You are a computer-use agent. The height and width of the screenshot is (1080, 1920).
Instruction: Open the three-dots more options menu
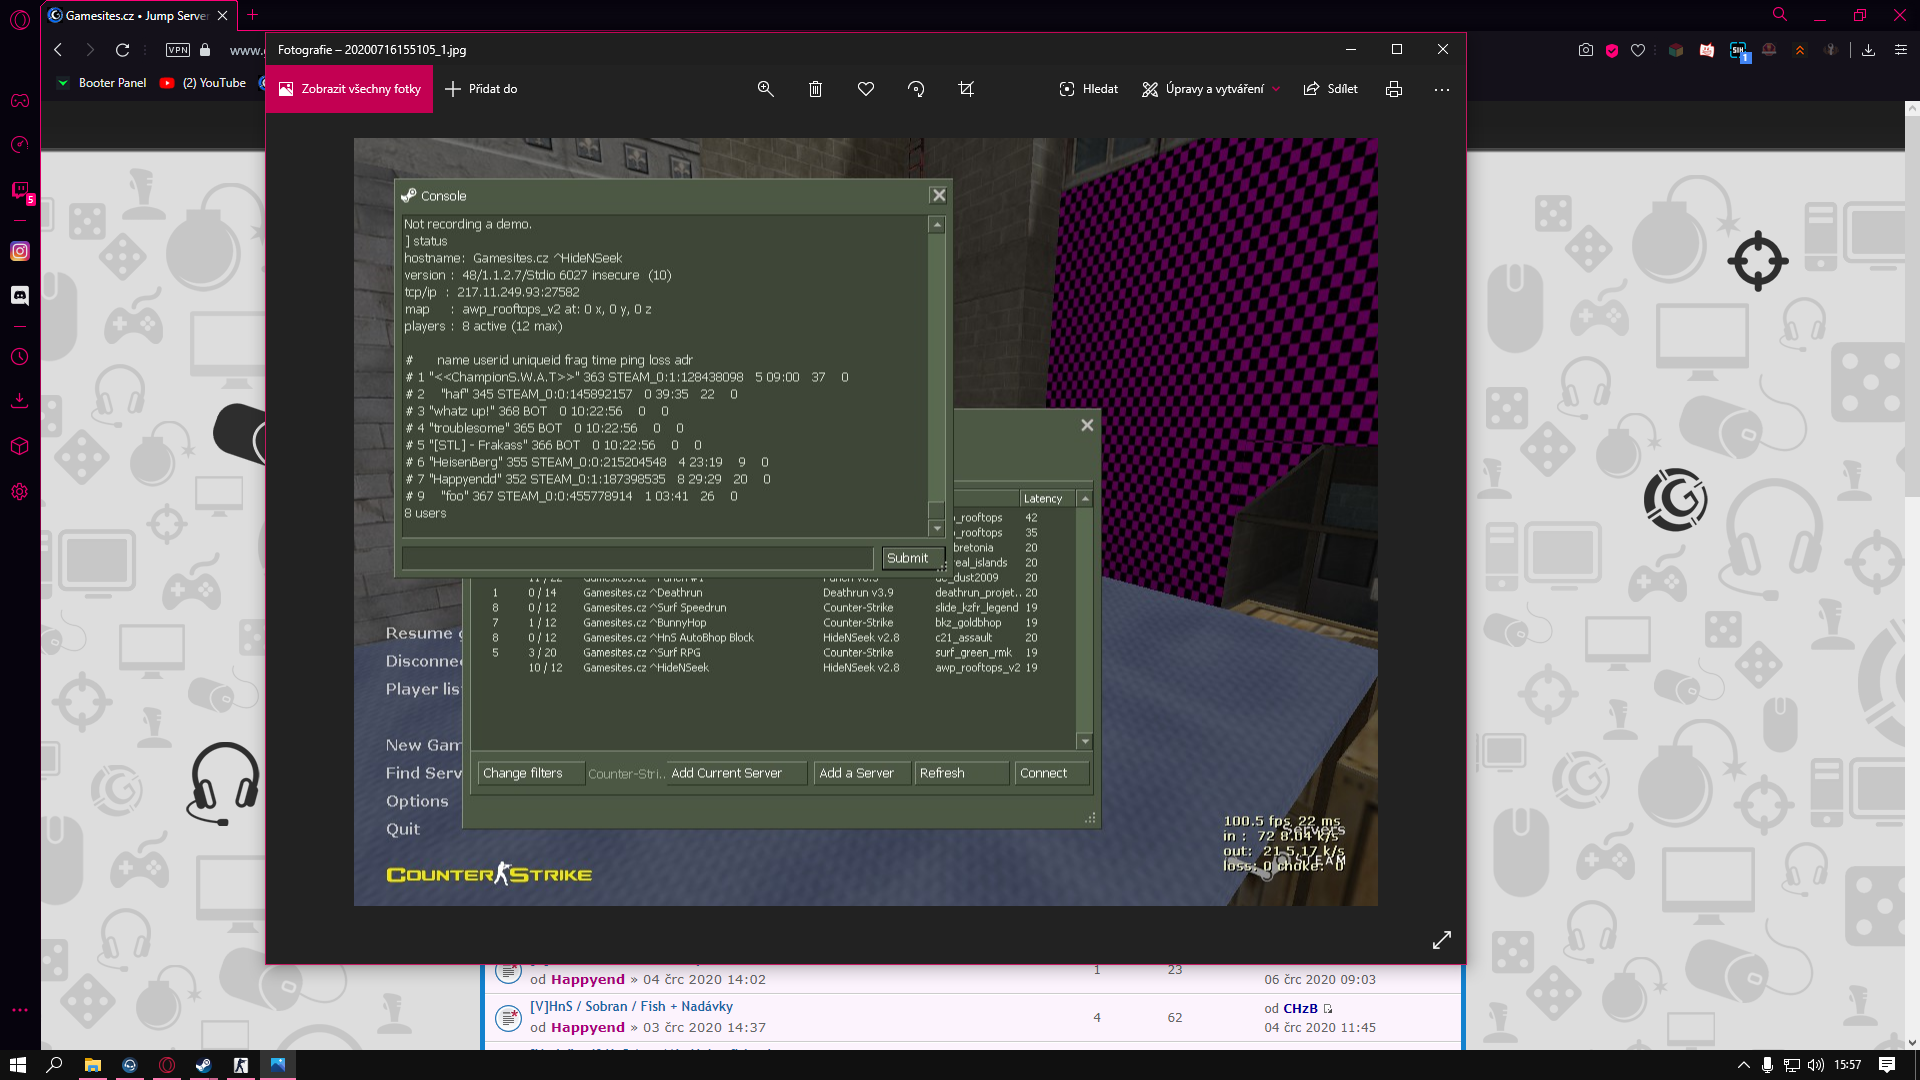click(x=1441, y=89)
